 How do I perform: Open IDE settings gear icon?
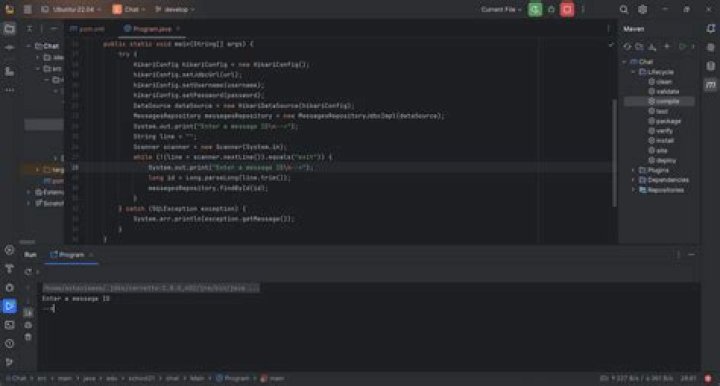pyautogui.click(x=642, y=9)
